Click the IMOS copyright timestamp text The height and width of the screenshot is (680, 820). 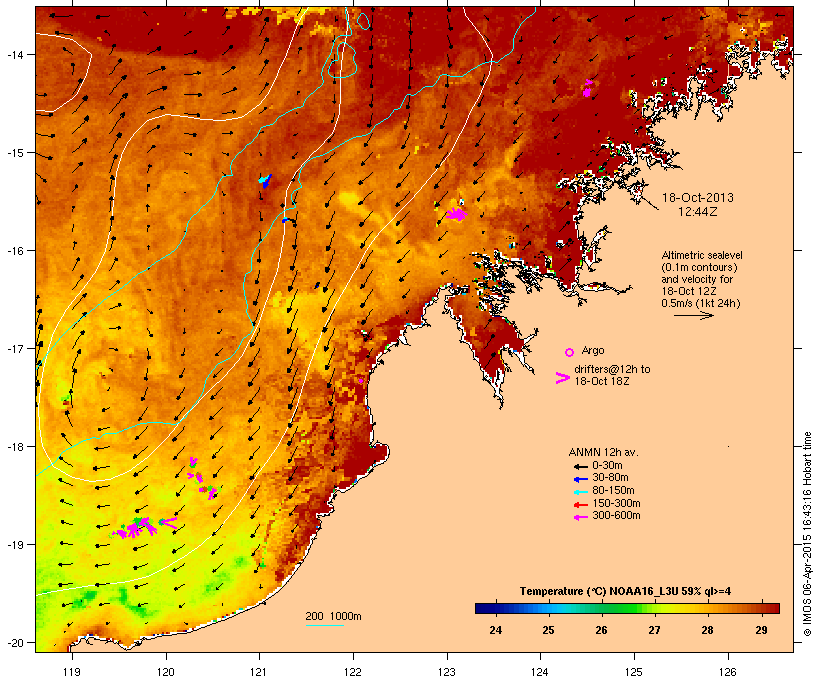pos(807,534)
